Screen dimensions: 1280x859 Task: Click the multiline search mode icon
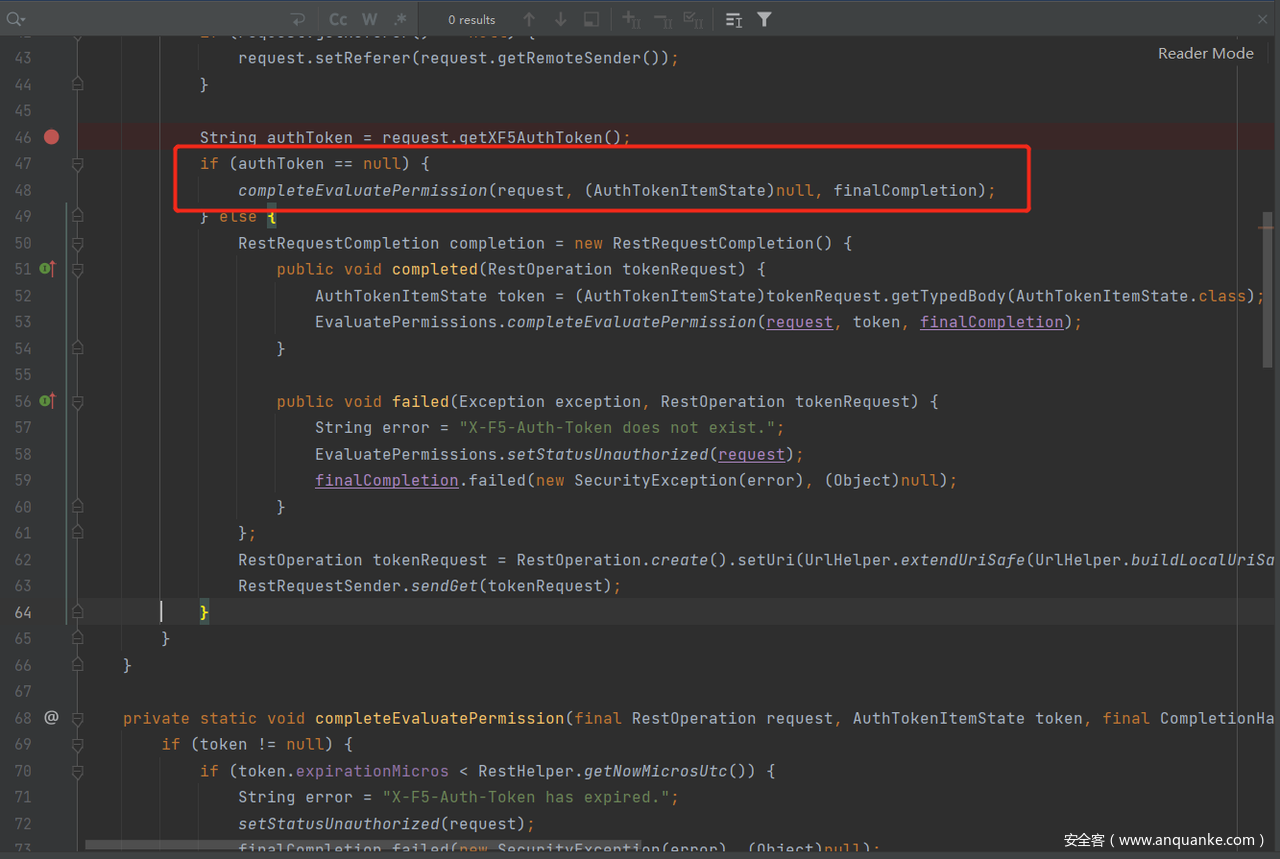coord(733,19)
